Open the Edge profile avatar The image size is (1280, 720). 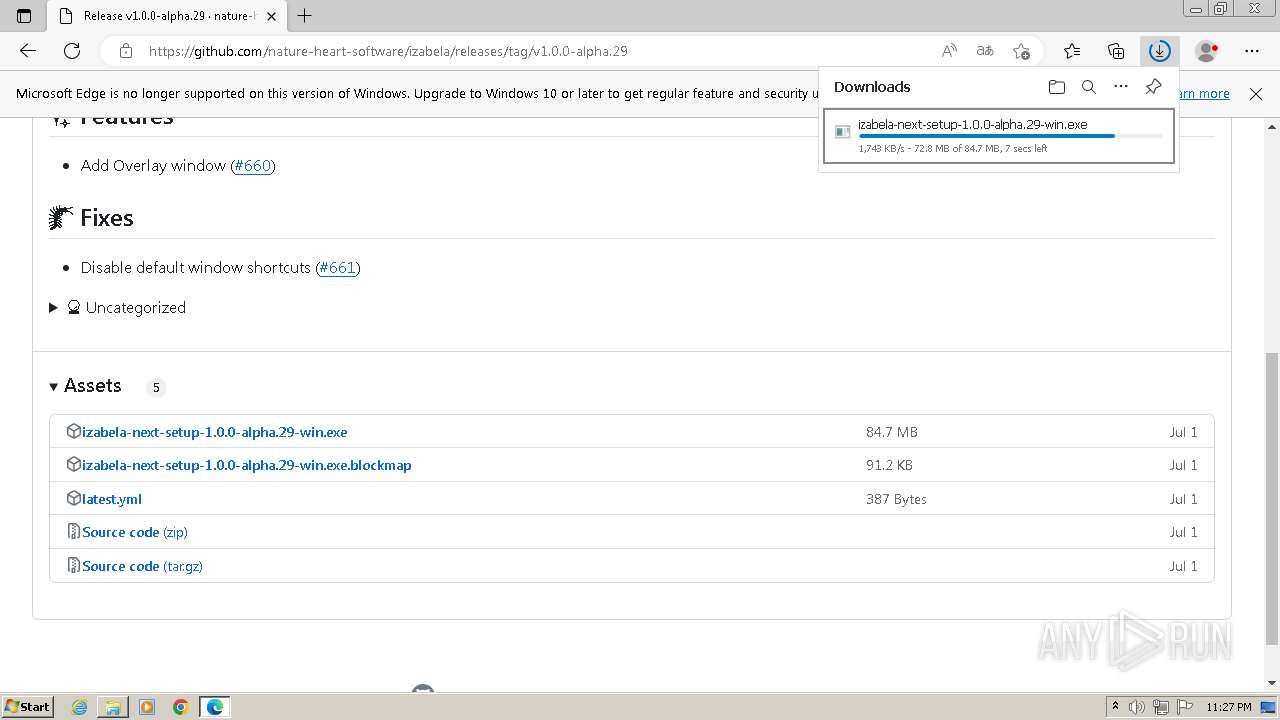(1207, 51)
